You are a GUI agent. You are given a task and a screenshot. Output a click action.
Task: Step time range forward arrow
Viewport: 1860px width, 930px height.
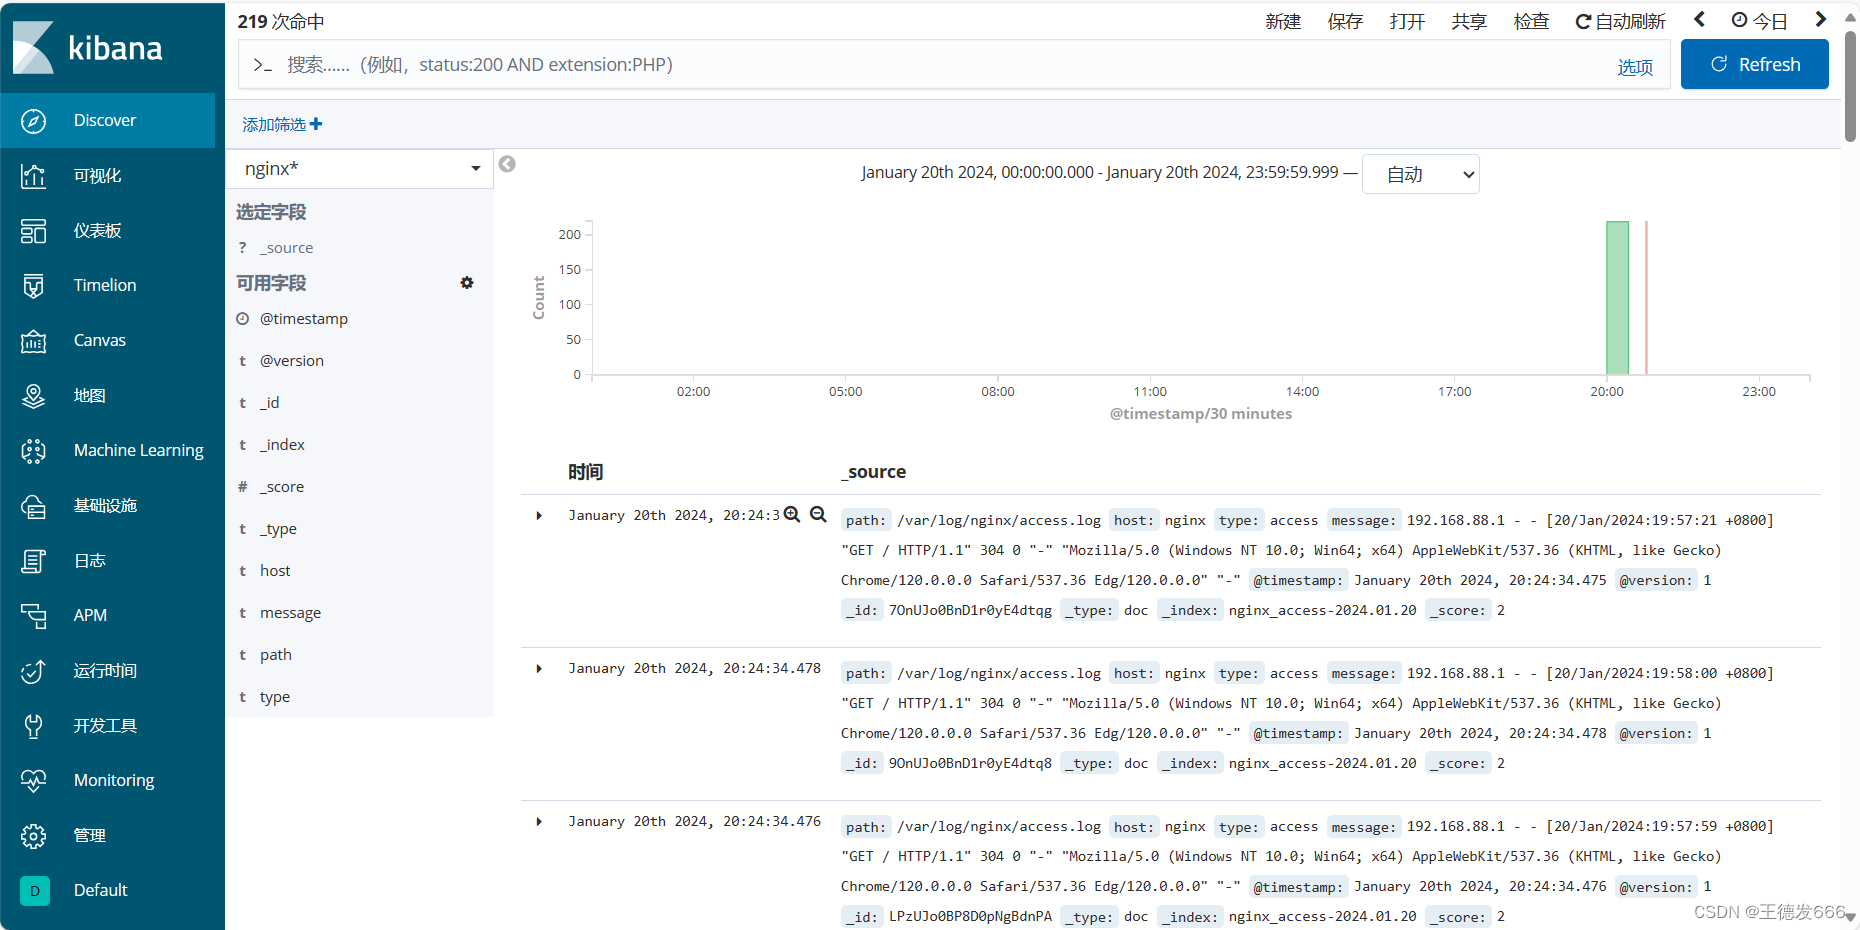[x=1820, y=19]
